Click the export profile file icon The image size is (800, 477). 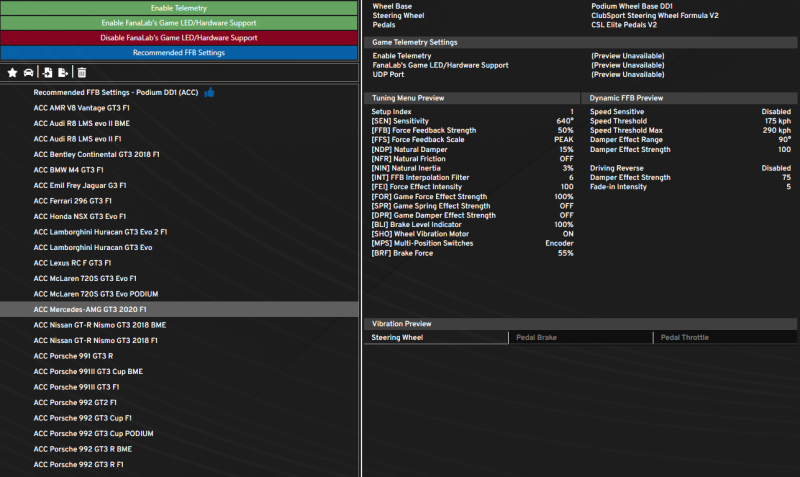(x=63, y=72)
